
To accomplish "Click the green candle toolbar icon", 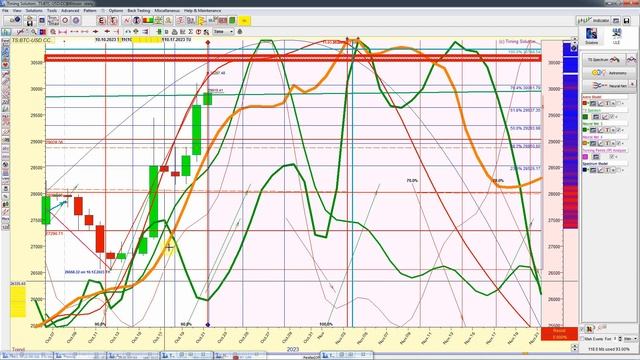I will (x=159, y=31).
